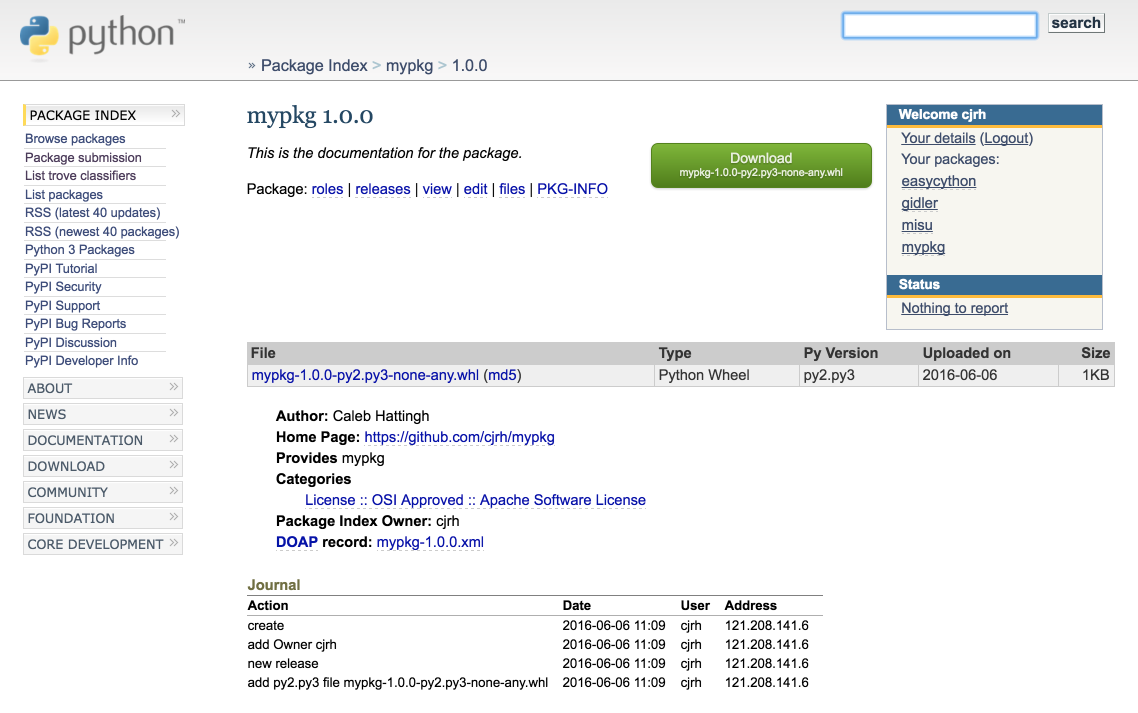Click the new release journal row
This screenshot has height=713, width=1138.
[535, 664]
